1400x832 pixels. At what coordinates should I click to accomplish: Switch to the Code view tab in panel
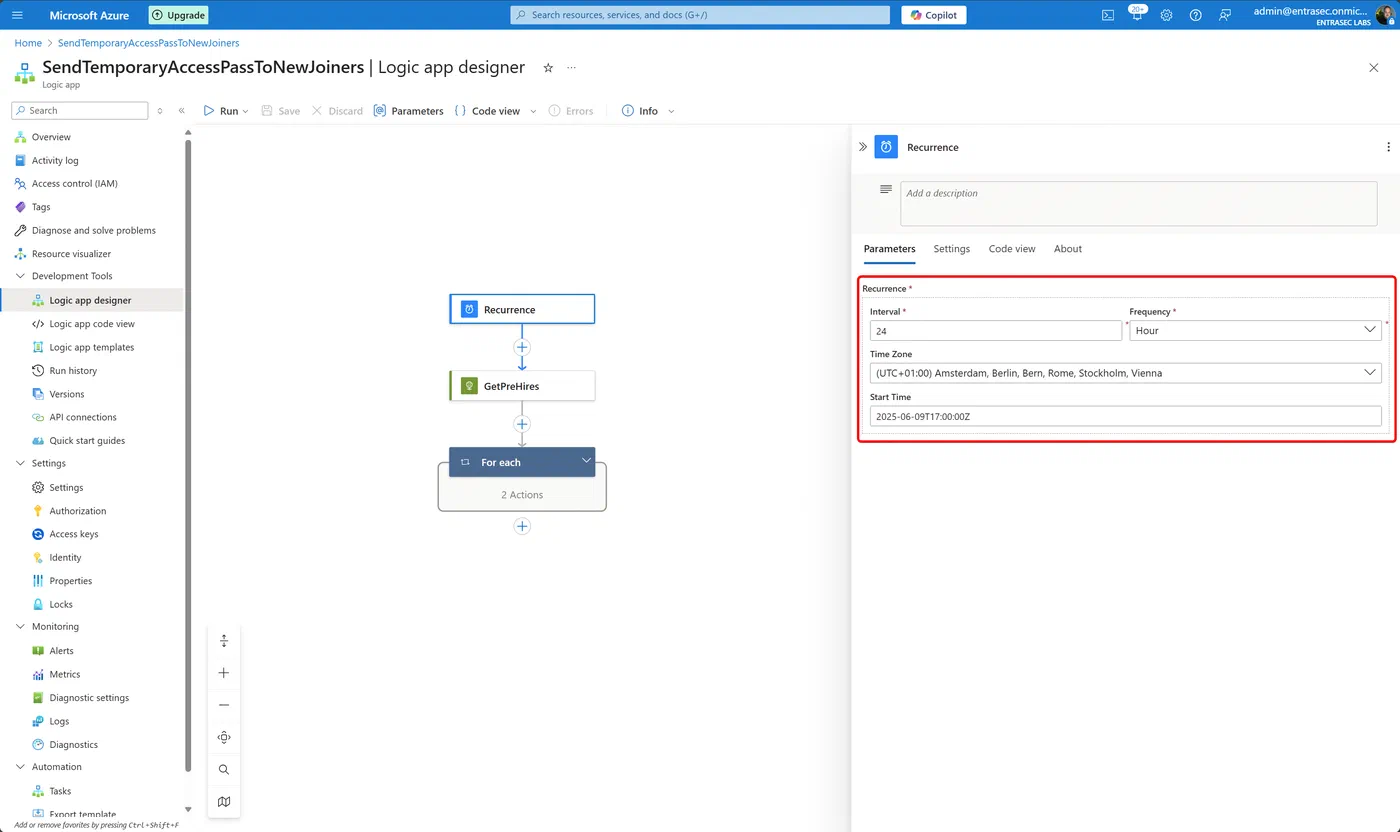coord(1012,249)
